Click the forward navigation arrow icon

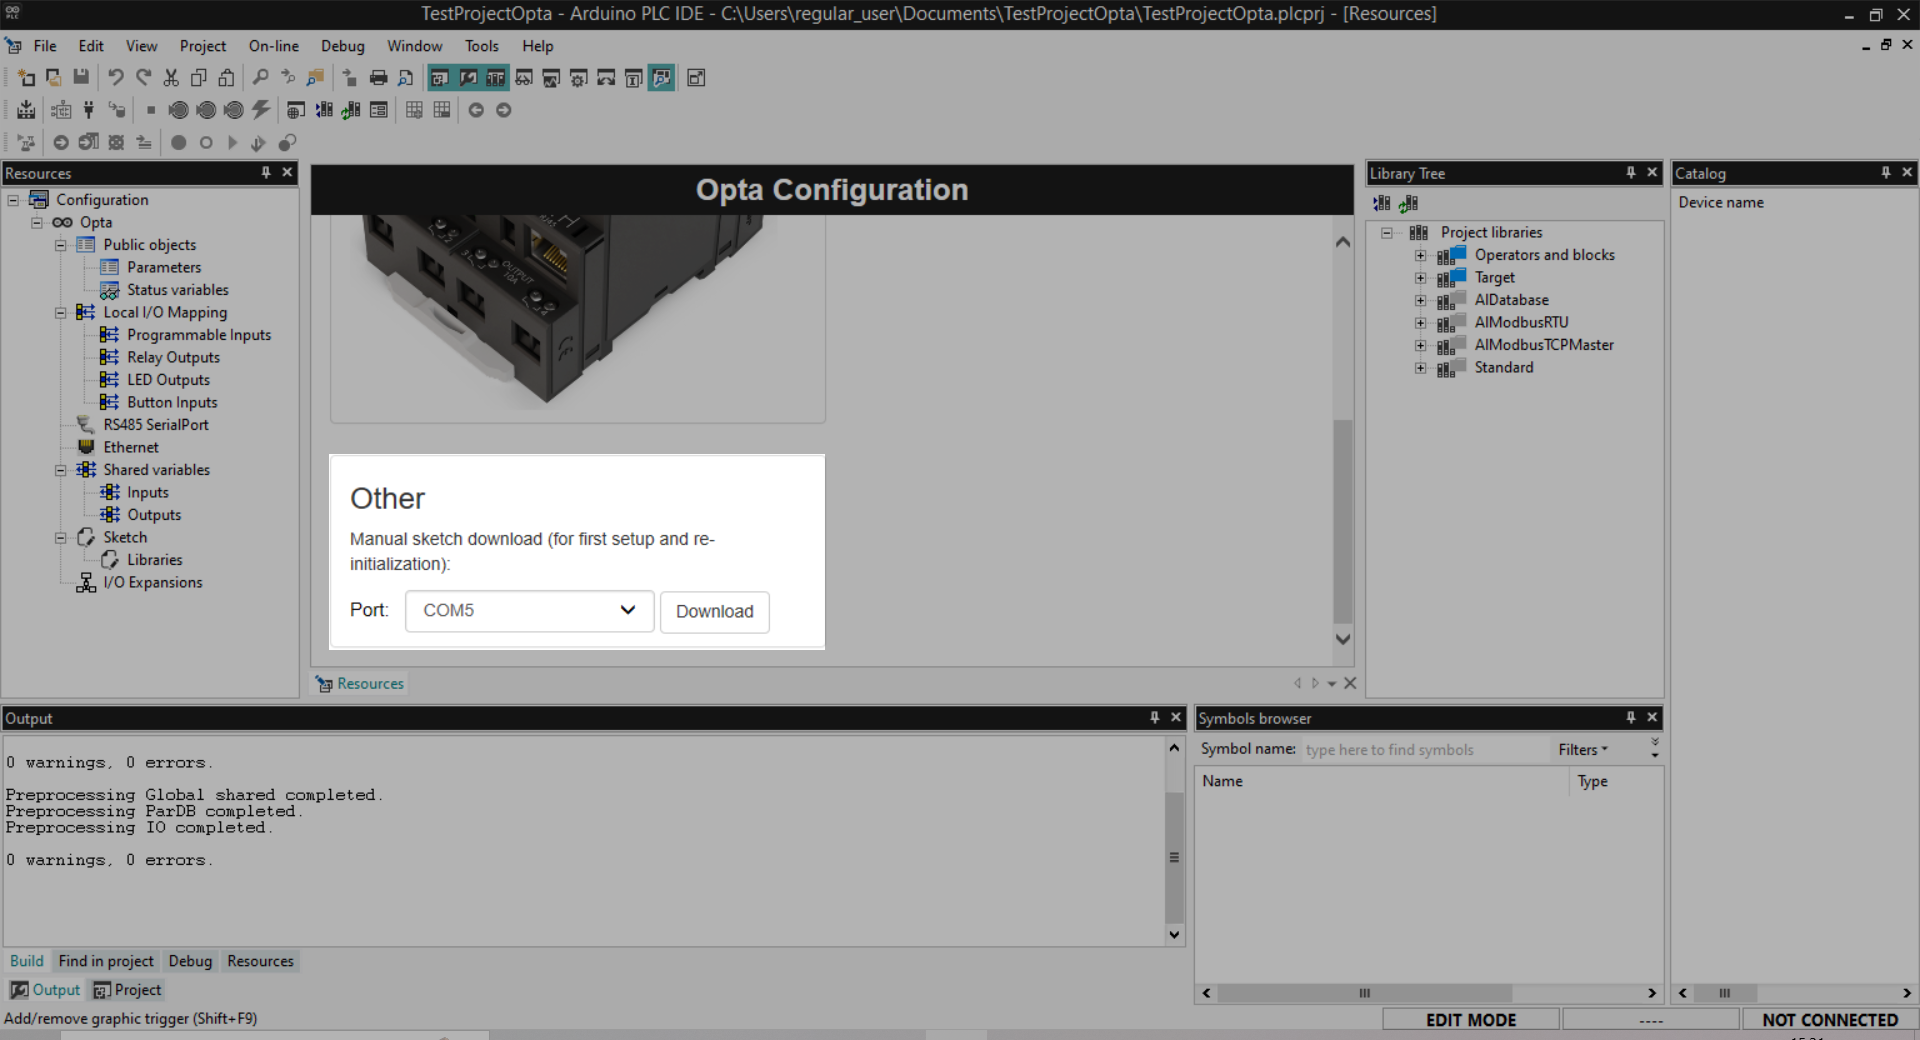click(x=504, y=110)
